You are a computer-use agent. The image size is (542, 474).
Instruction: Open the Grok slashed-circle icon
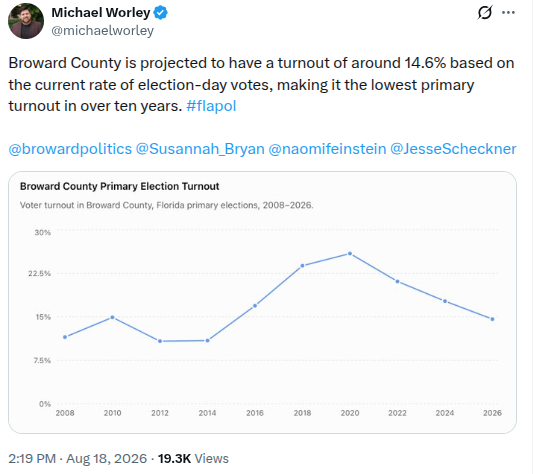tap(484, 13)
